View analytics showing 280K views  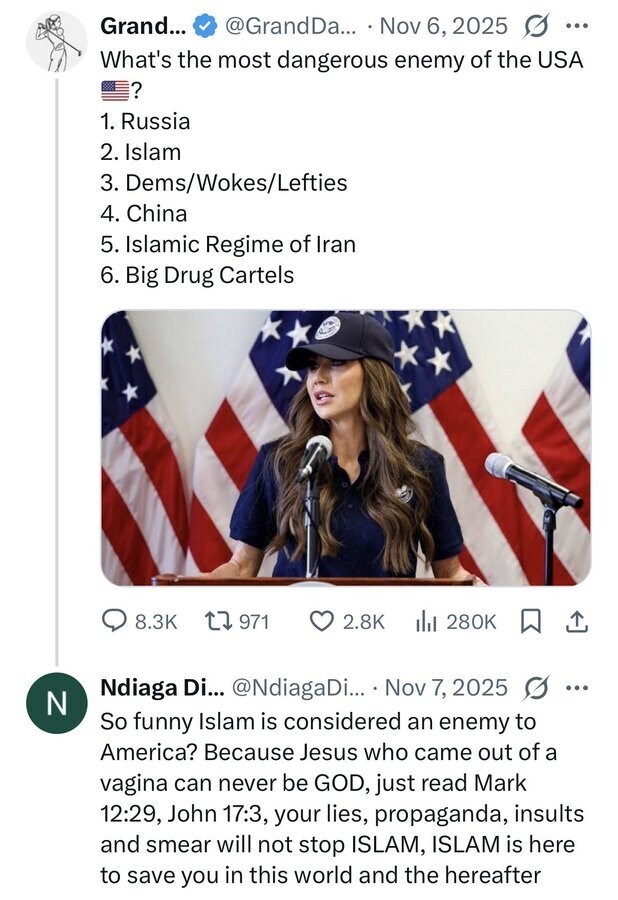coord(424,621)
